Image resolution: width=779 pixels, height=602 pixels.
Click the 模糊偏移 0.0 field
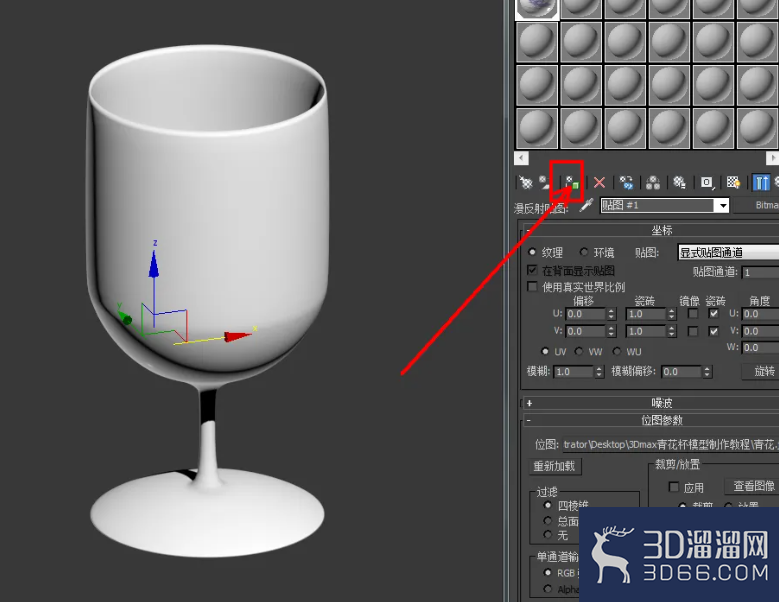(682, 372)
